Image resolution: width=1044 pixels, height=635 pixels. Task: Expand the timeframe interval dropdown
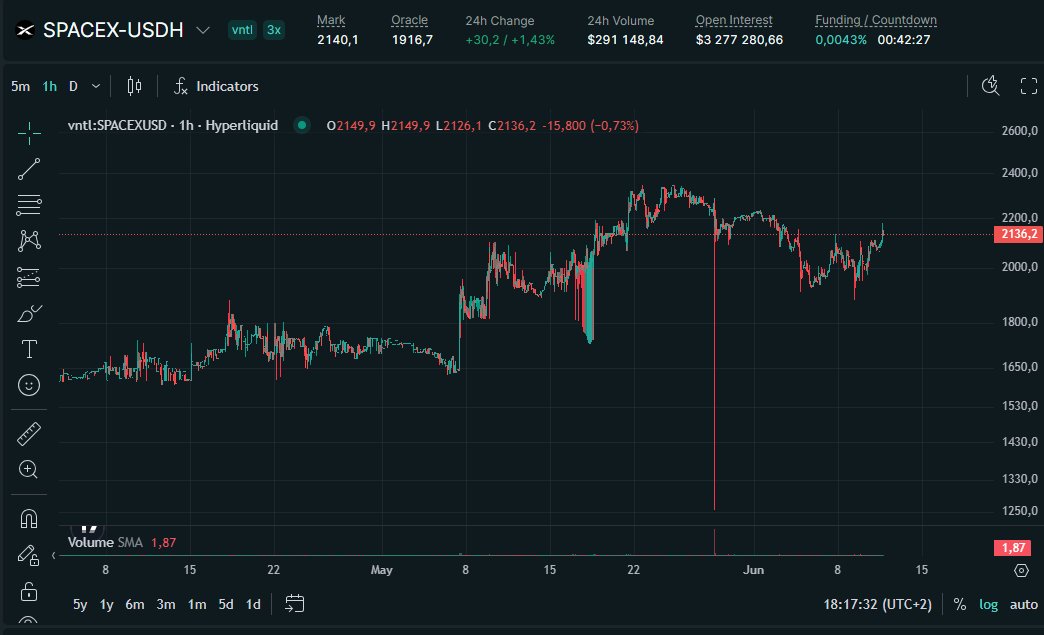tap(96, 86)
